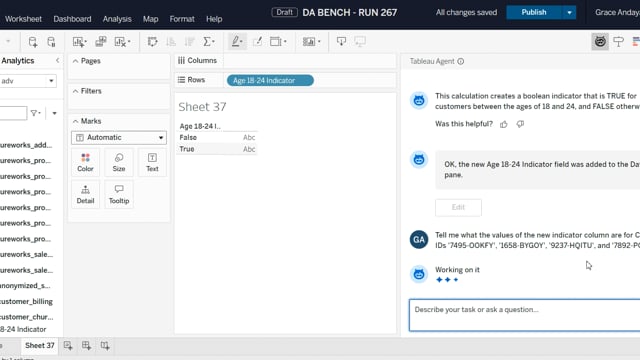Viewport: 640px width, 360px height.
Task: Select the customer_billing table in data pane
Action: (x=27, y=302)
